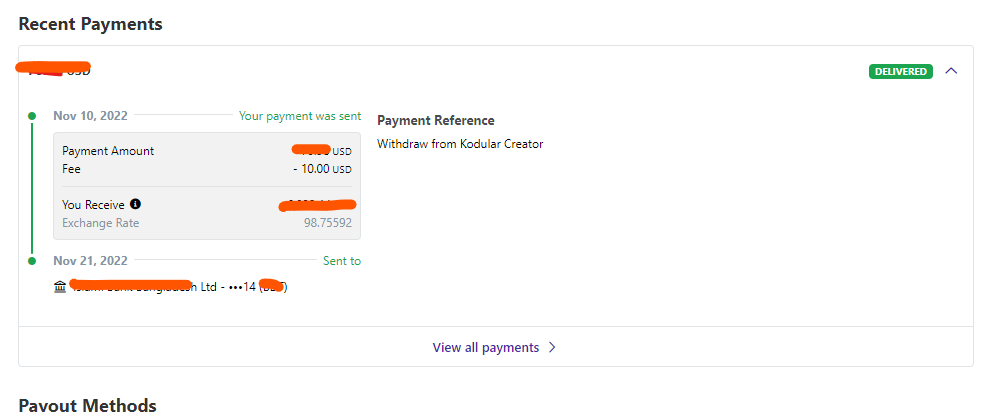Click the info icon beside You Receive
This screenshot has width=990, height=412.
[x=136, y=205]
